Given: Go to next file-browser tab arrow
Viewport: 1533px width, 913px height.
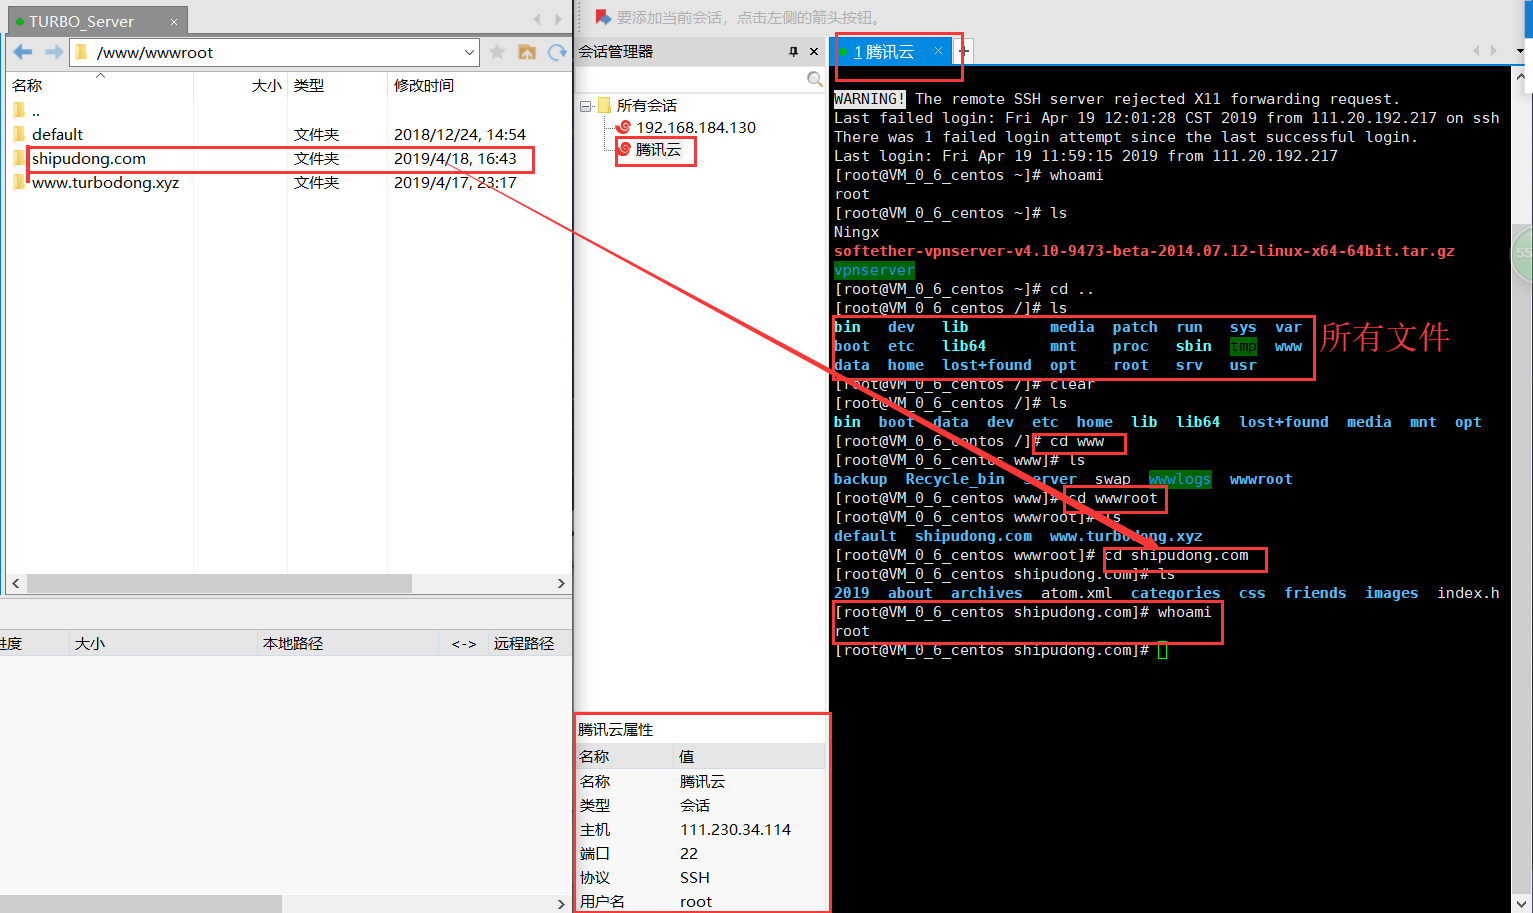Looking at the screenshot, I should point(558,20).
